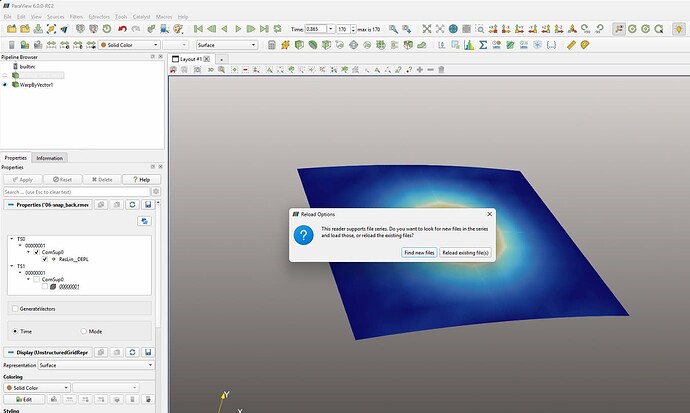This screenshot has width=690, height=413.
Task: Open the Representation Surface combo box
Action: [x=96, y=365]
